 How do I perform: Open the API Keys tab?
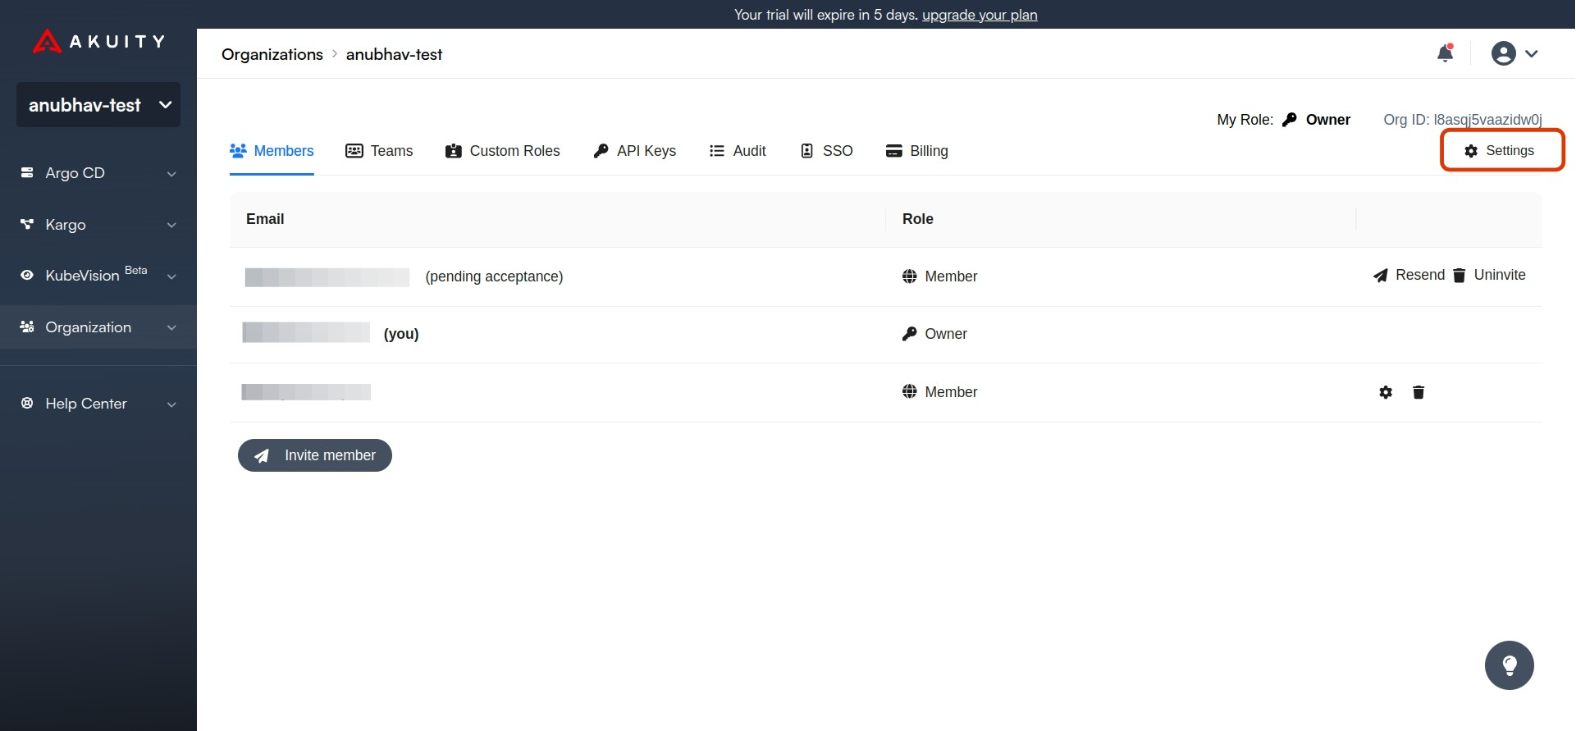(635, 151)
